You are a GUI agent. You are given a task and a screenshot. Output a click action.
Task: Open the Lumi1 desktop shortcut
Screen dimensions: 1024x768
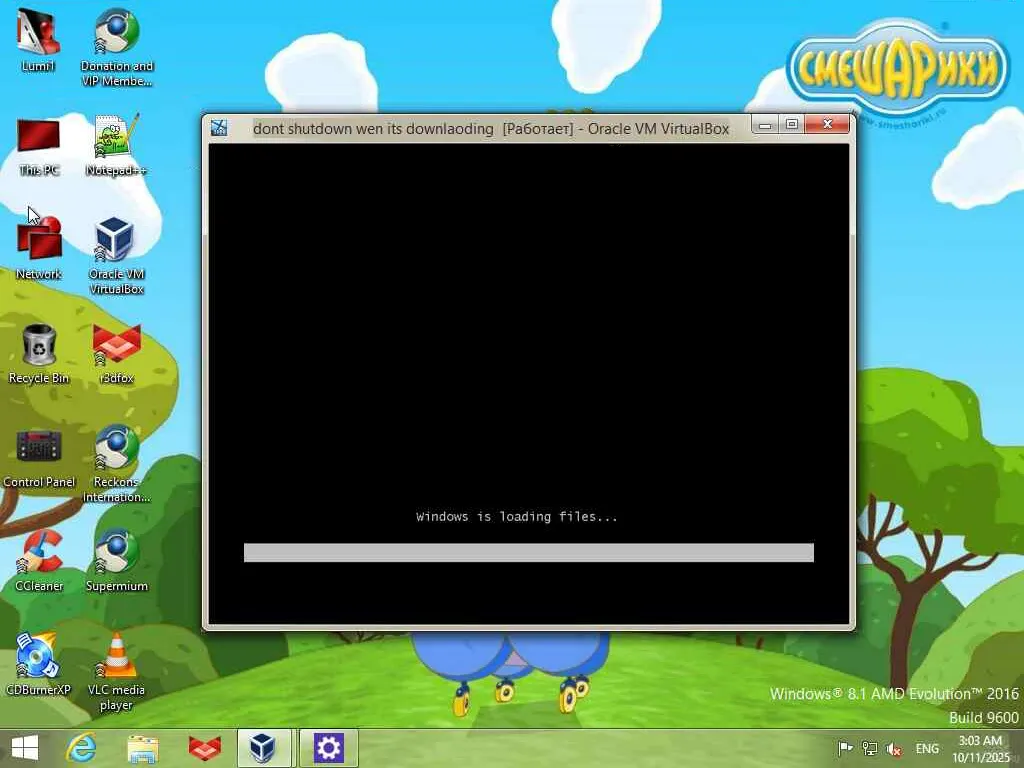point(38,40)
